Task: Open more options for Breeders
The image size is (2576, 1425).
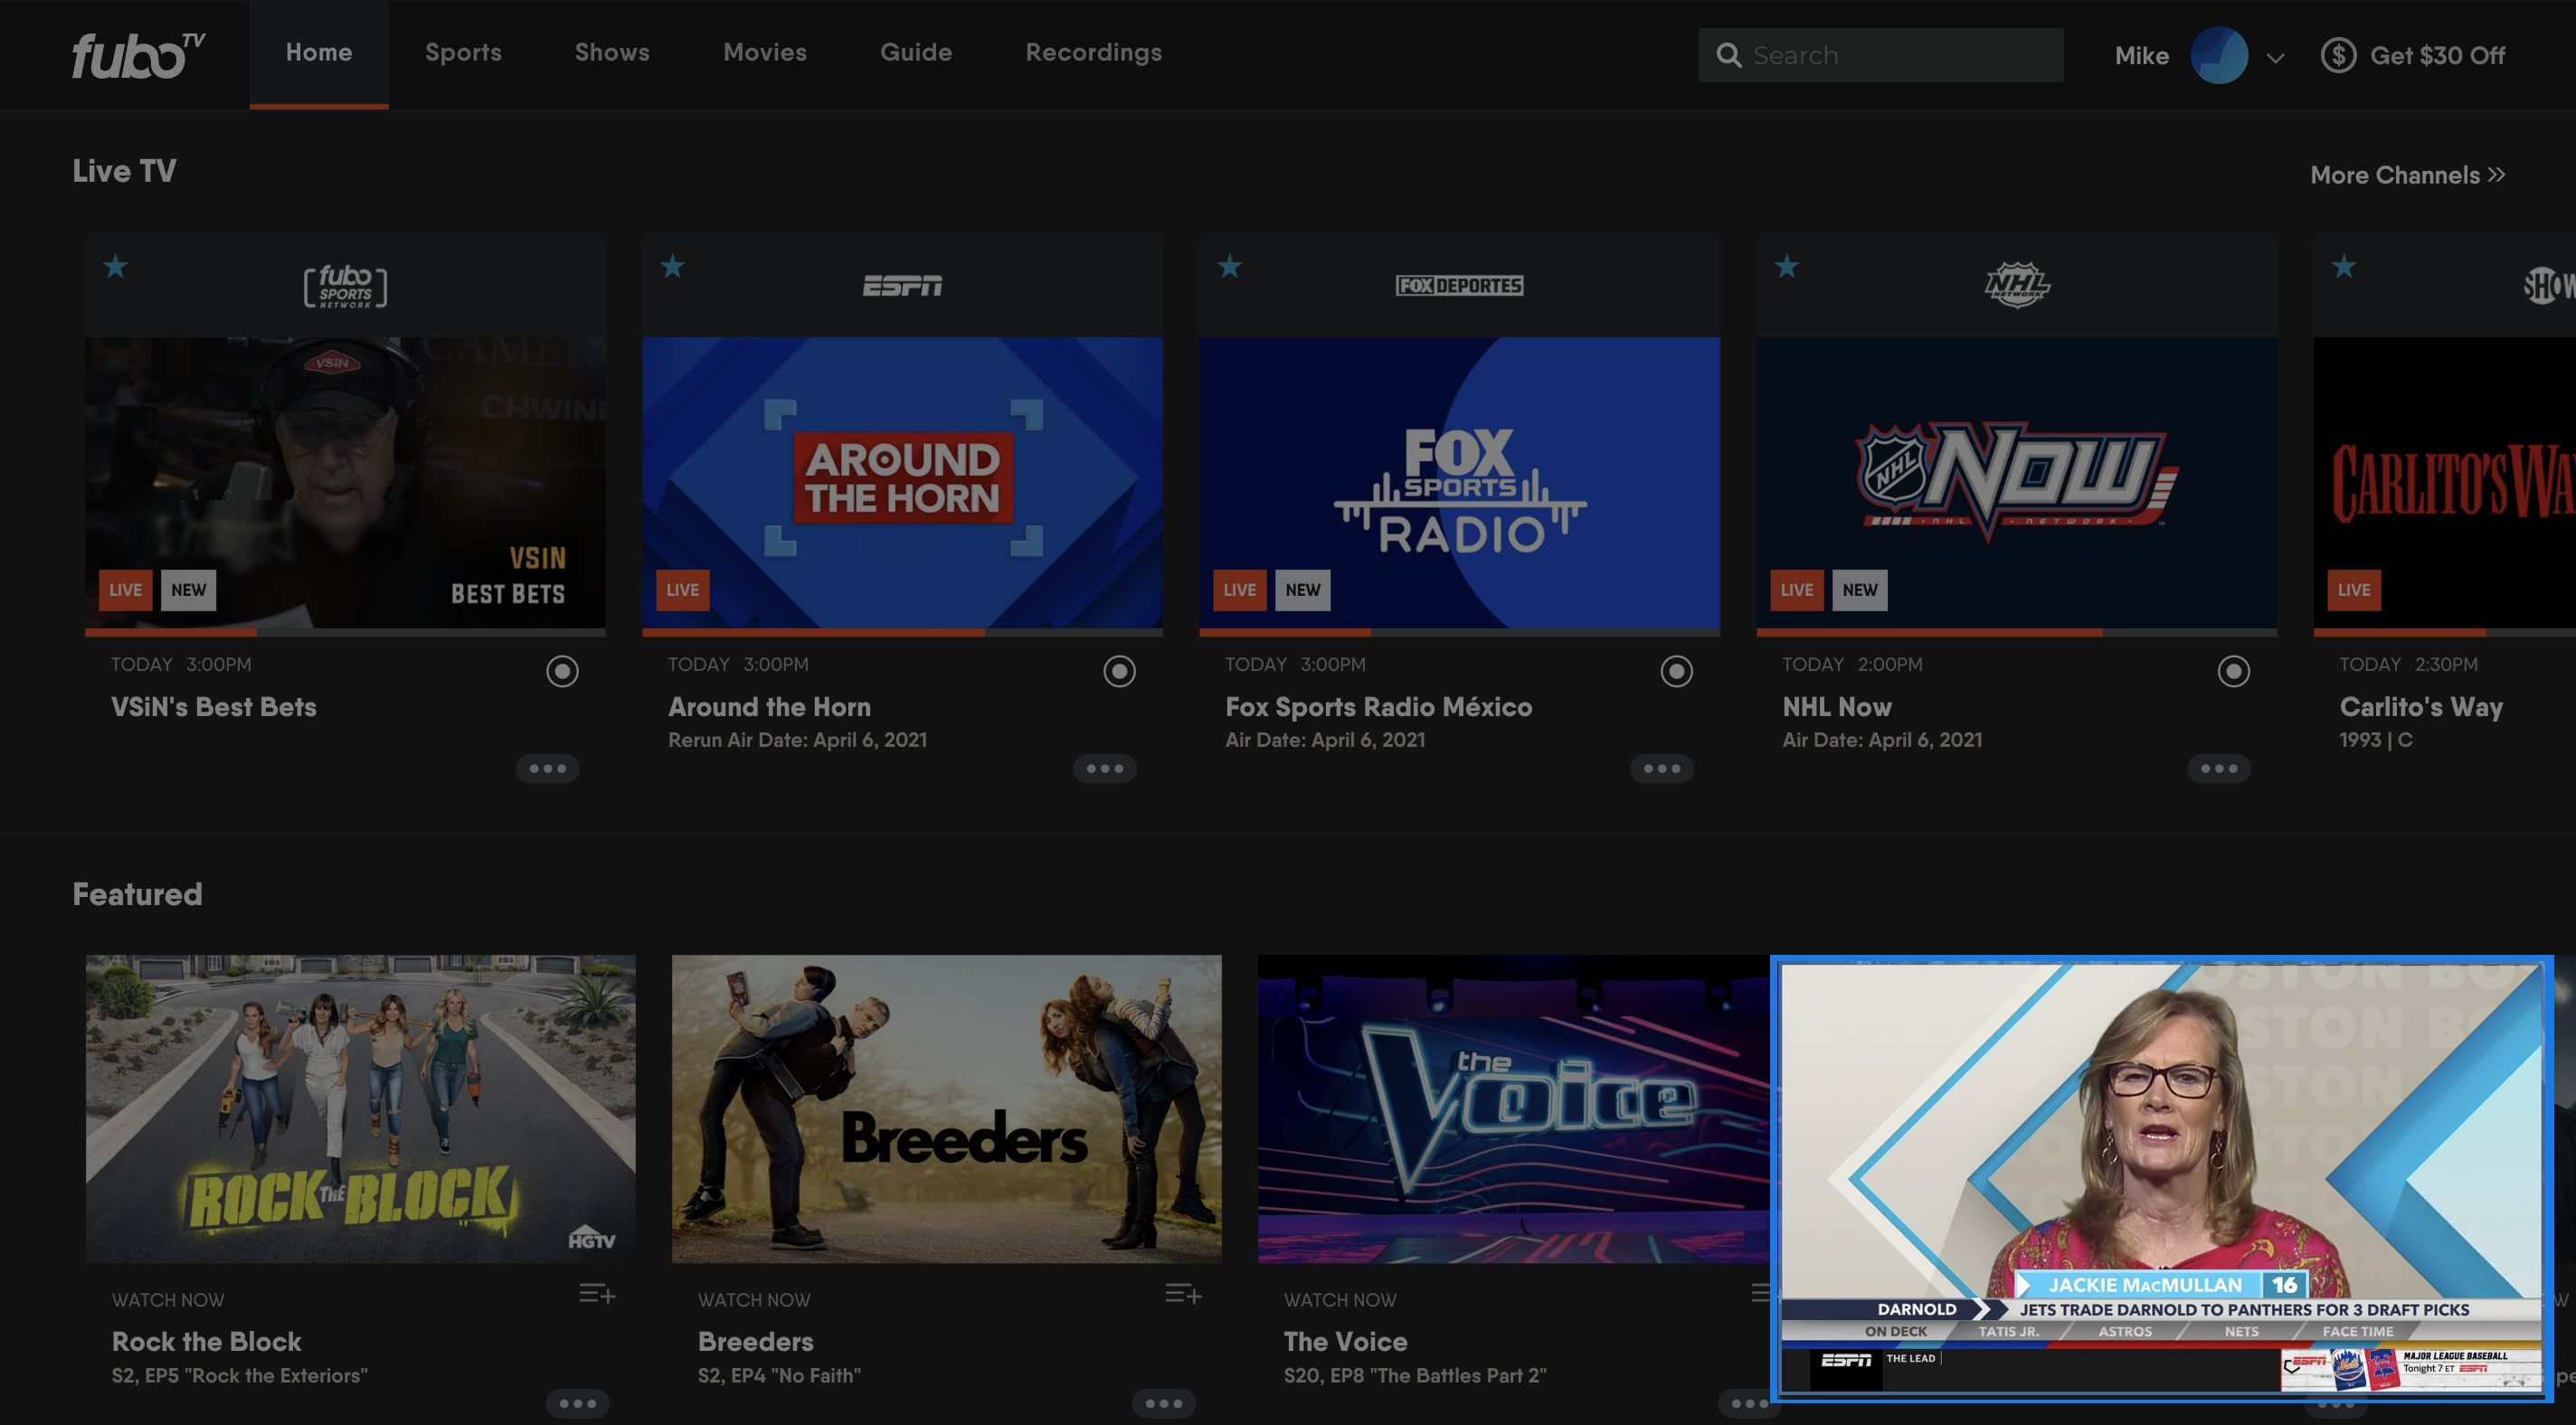Action: (x=1164, y=1403)
